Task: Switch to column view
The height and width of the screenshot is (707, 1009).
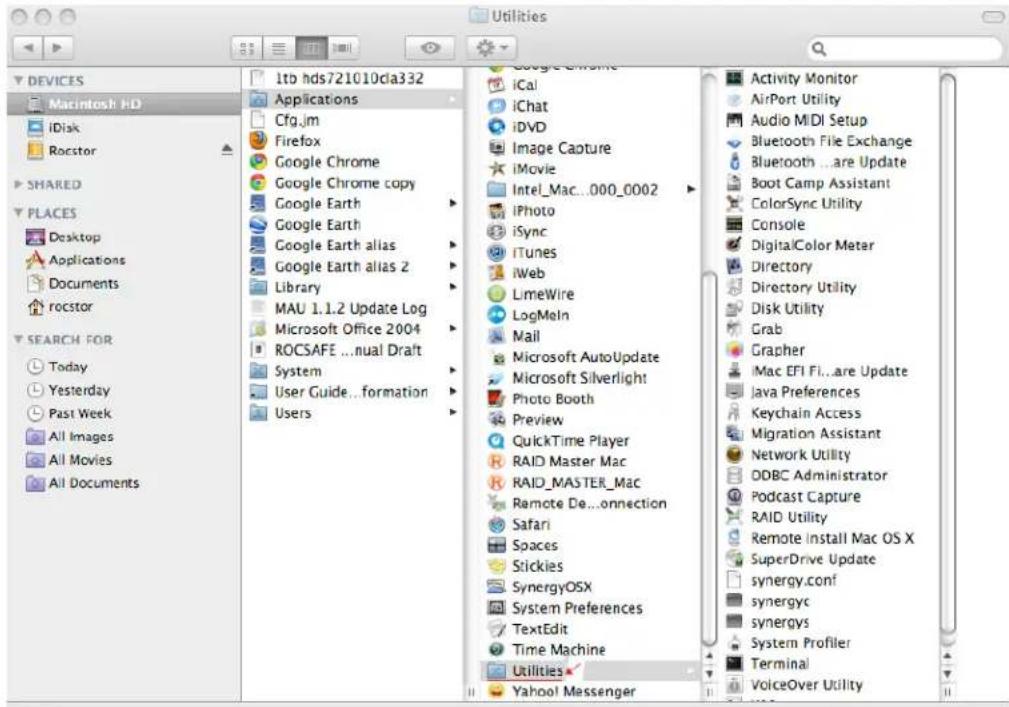Action: click(311, 48)
